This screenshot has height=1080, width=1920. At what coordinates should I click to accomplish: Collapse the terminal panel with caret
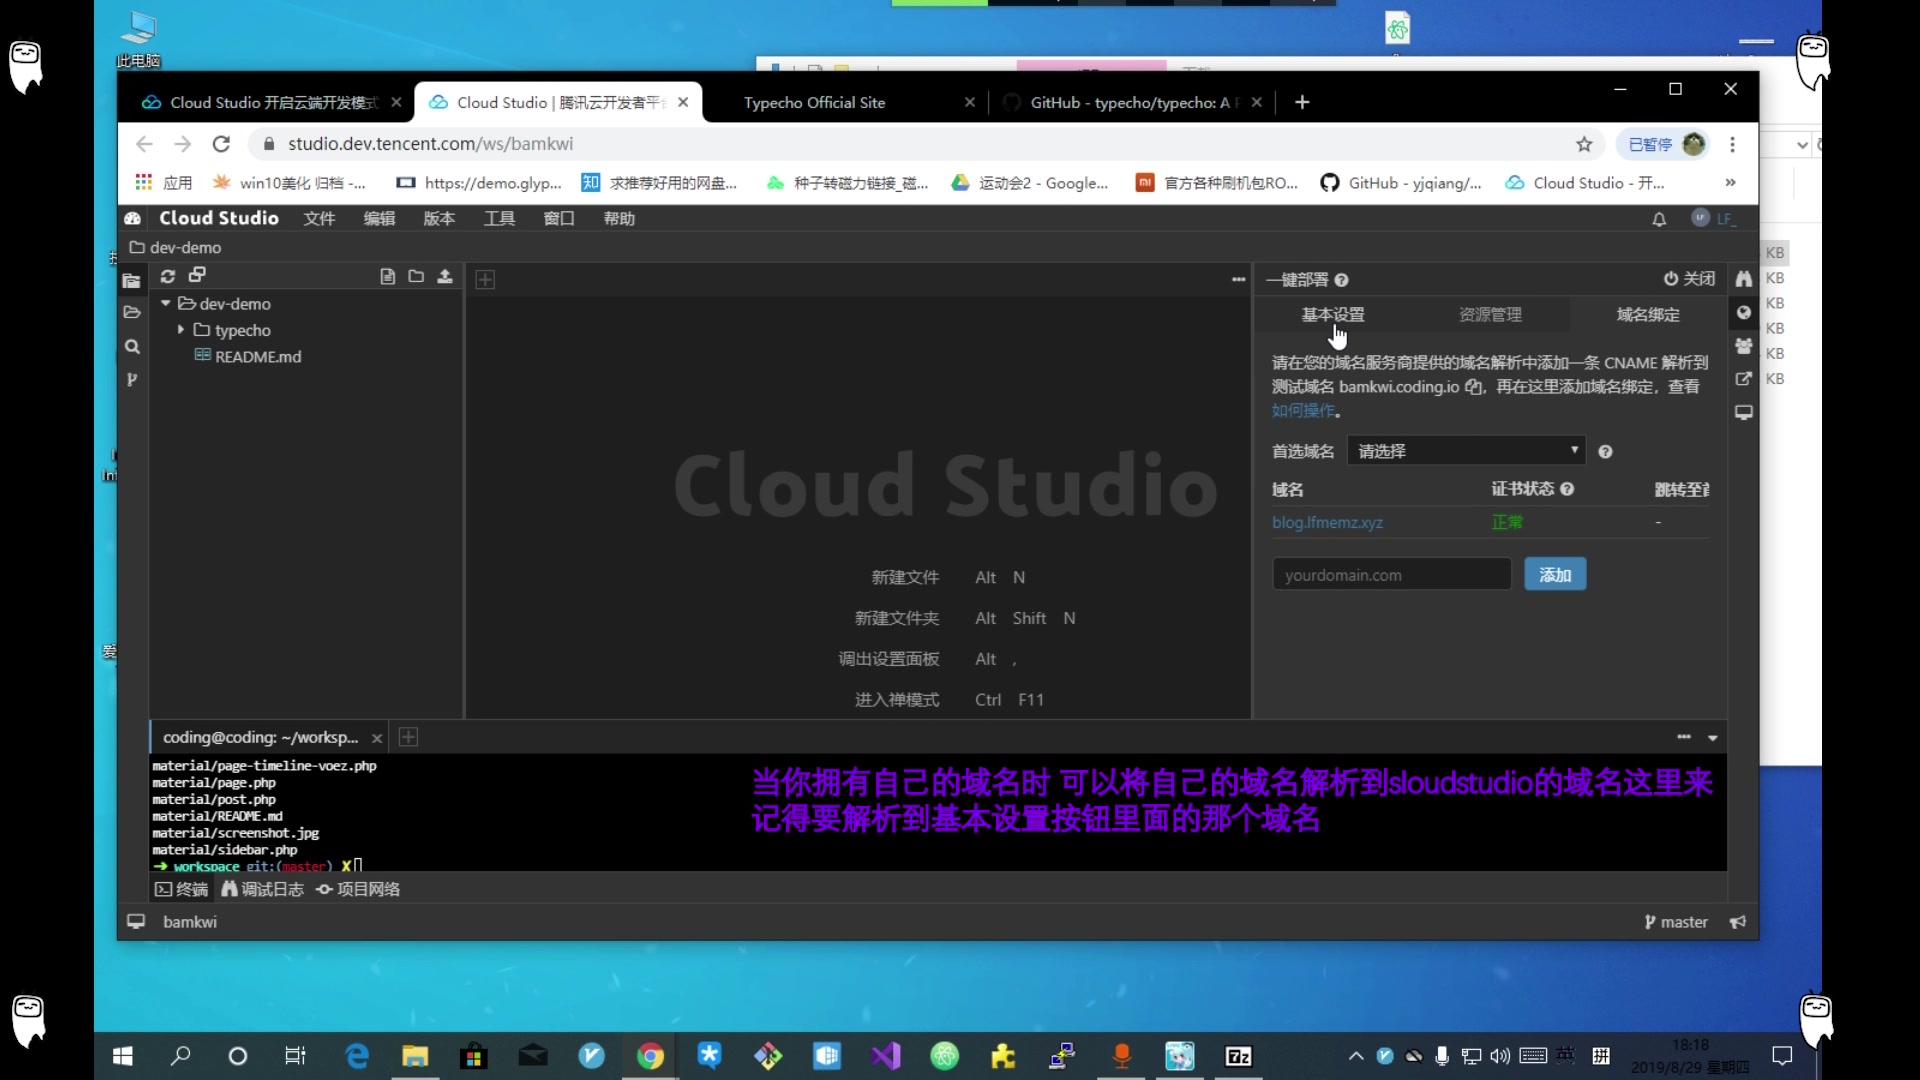click(x=1713, y=738)
